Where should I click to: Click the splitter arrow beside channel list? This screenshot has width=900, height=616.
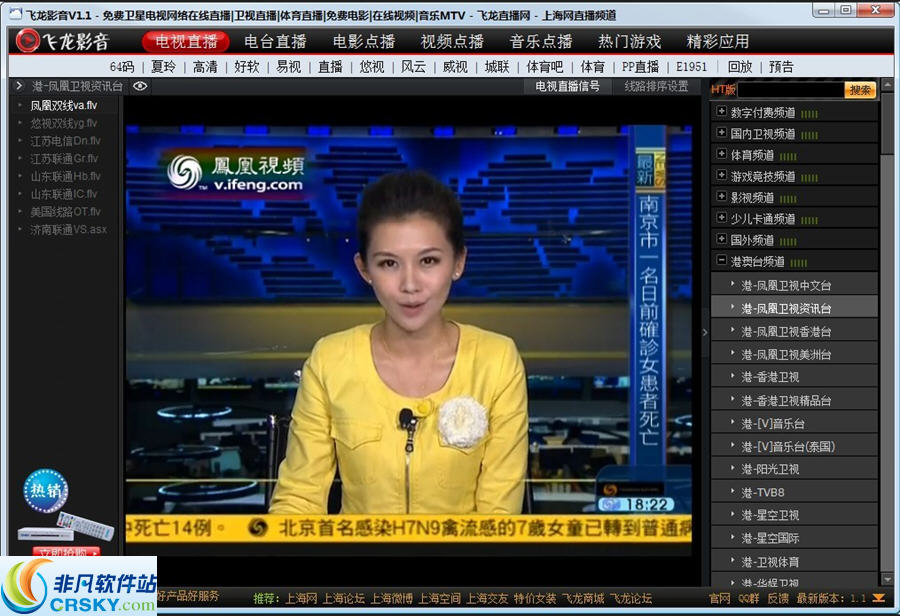(x=704, y=332)
